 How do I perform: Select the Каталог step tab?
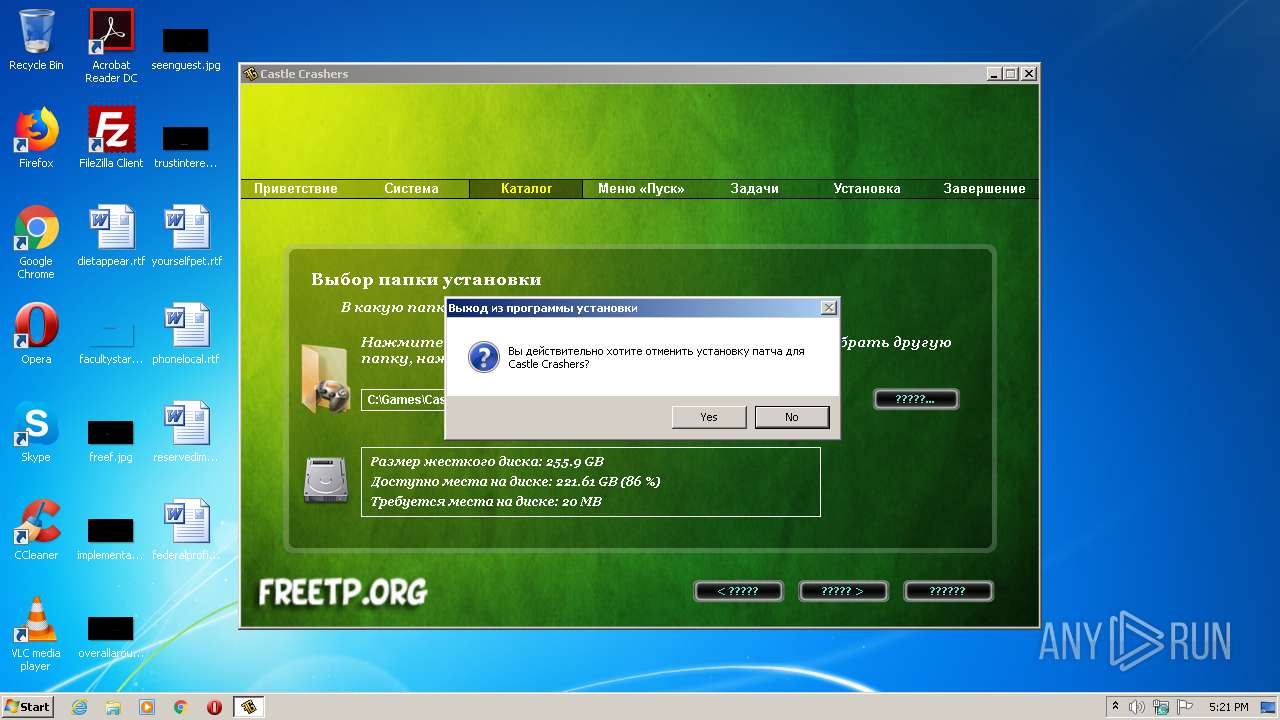click(x=527, y=189)
